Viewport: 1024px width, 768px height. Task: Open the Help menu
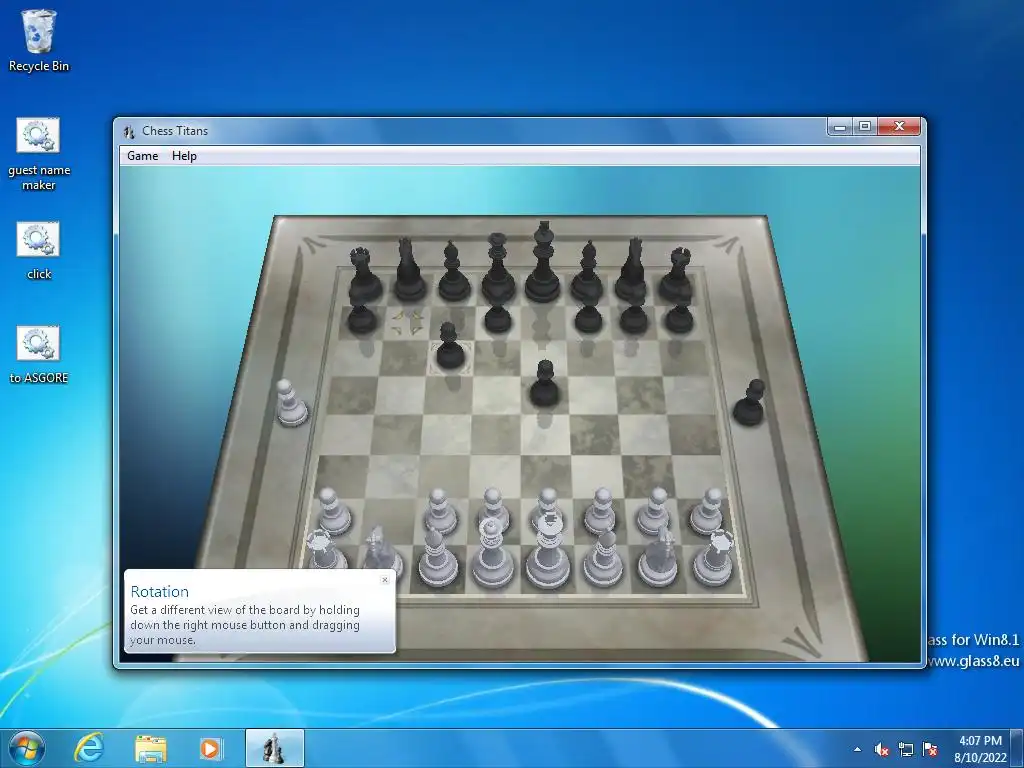point(184,155)
